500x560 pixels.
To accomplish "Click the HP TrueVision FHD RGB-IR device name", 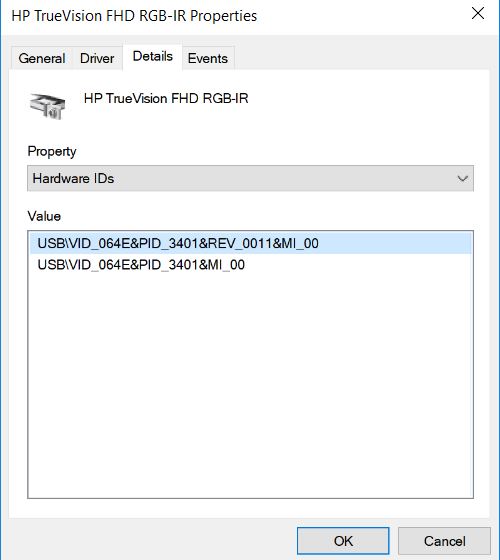I will [166, 98].
